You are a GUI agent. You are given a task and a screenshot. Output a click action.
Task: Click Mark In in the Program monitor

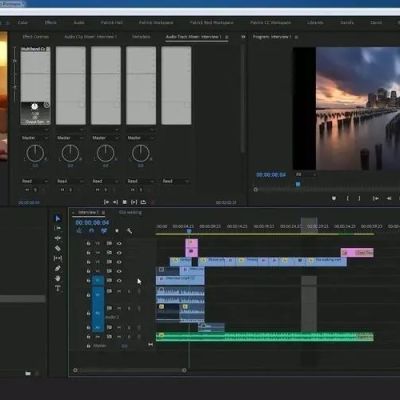(x=348, y=198)
